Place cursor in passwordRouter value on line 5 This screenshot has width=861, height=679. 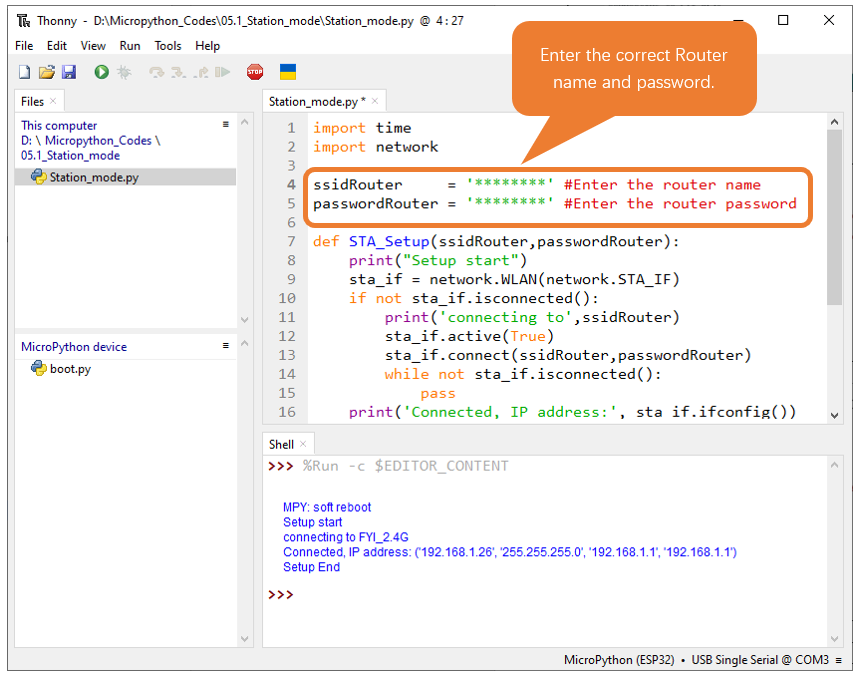pos(510,204)
